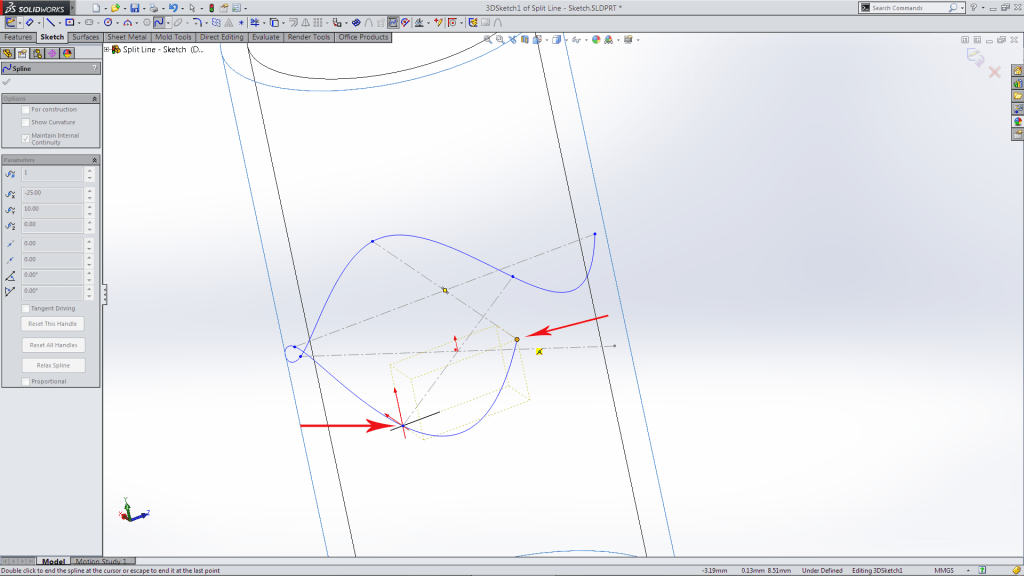
Task: Click the Relax Spline button
Action: (52, 365)
